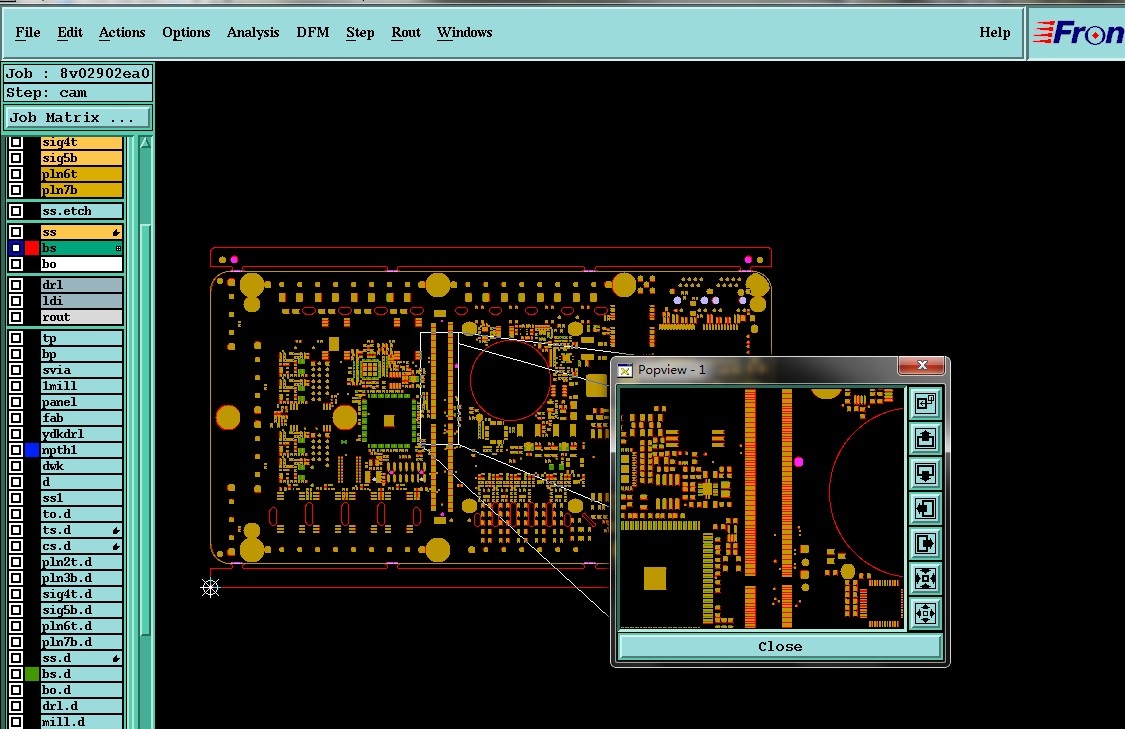This screenshot has height=729, width=1125.
Task: Select the pln6t layer name
Action: (x=81, y=174)
